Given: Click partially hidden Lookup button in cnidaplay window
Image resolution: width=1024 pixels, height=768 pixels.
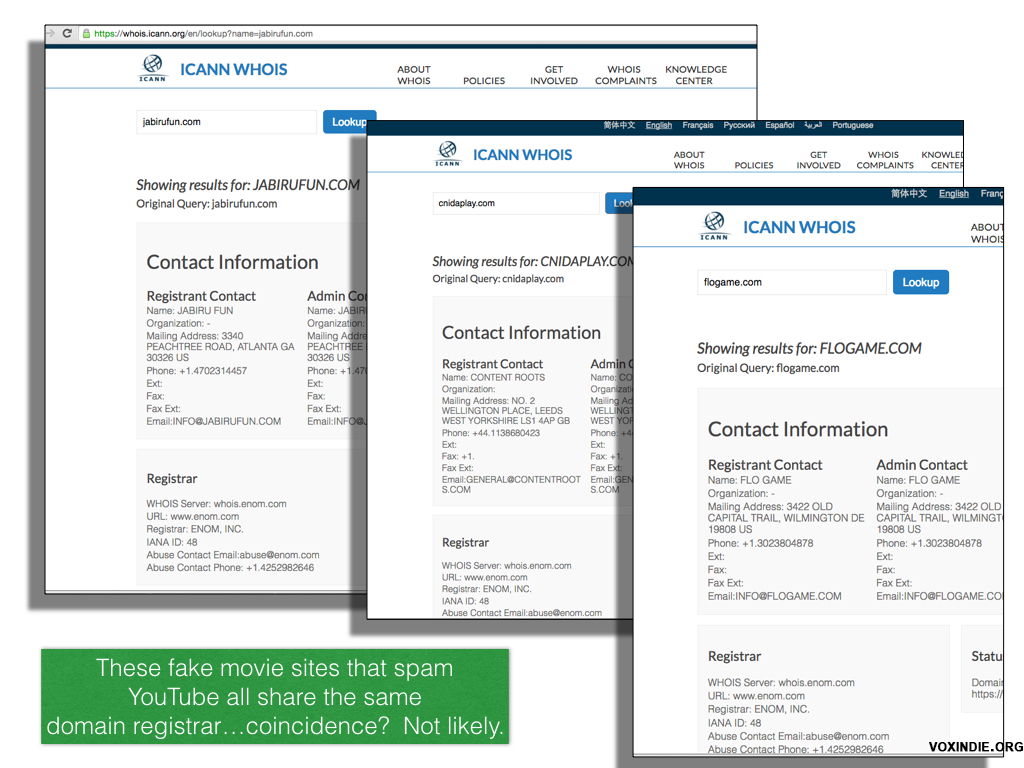Looking at the screenshot, I should pos(619,203).
